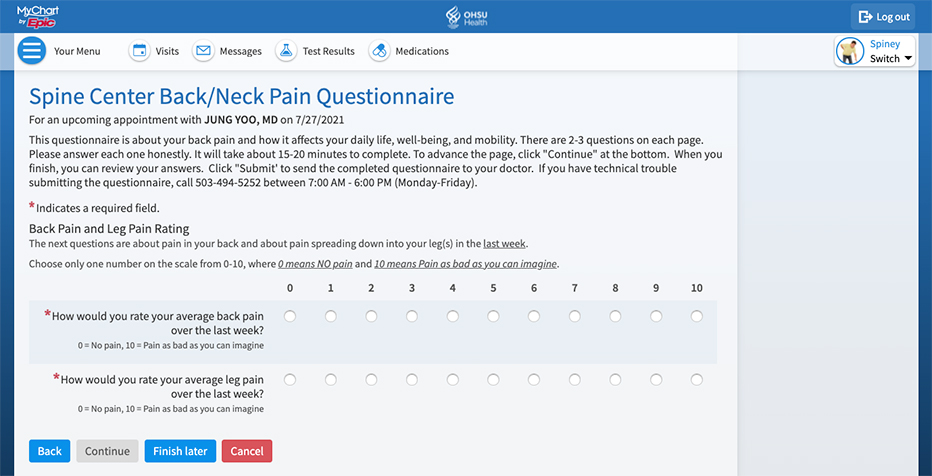Select 5 for average back pain
The image size is (932, 476).
(493, 316)
